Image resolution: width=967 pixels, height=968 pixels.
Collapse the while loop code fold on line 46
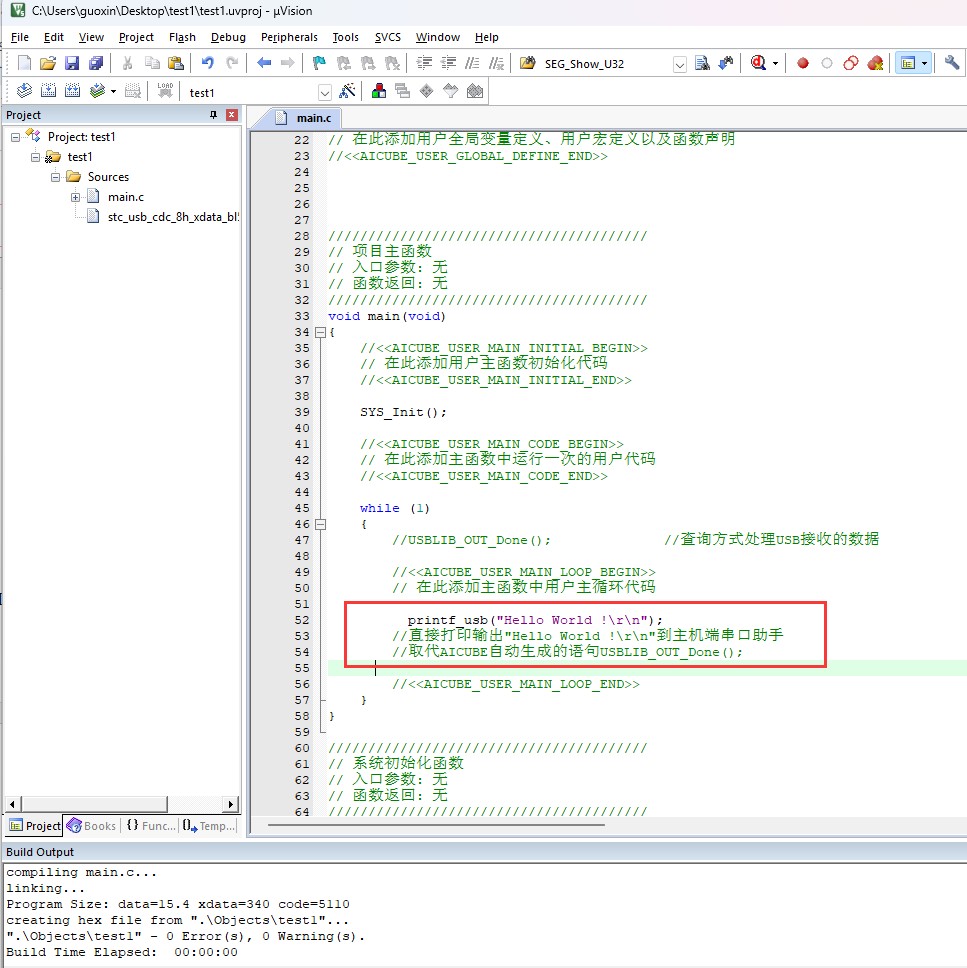point(320,524)
